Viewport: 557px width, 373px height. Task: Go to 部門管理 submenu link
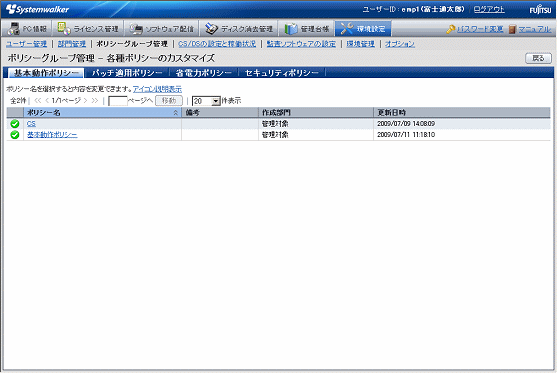(72, 44)
